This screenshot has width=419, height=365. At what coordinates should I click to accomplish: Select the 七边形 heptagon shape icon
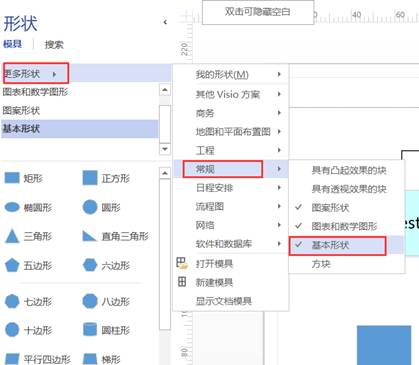click(x=12, y=301)
